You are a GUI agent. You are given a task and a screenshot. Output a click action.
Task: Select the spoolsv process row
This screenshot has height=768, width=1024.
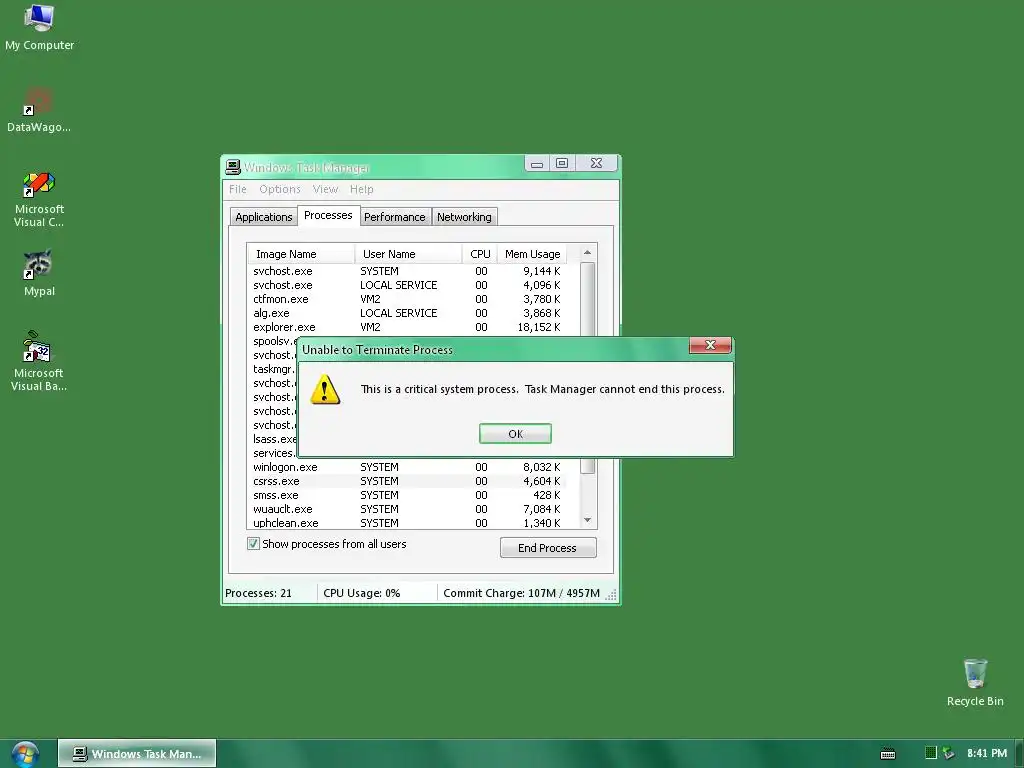point(274,341)
